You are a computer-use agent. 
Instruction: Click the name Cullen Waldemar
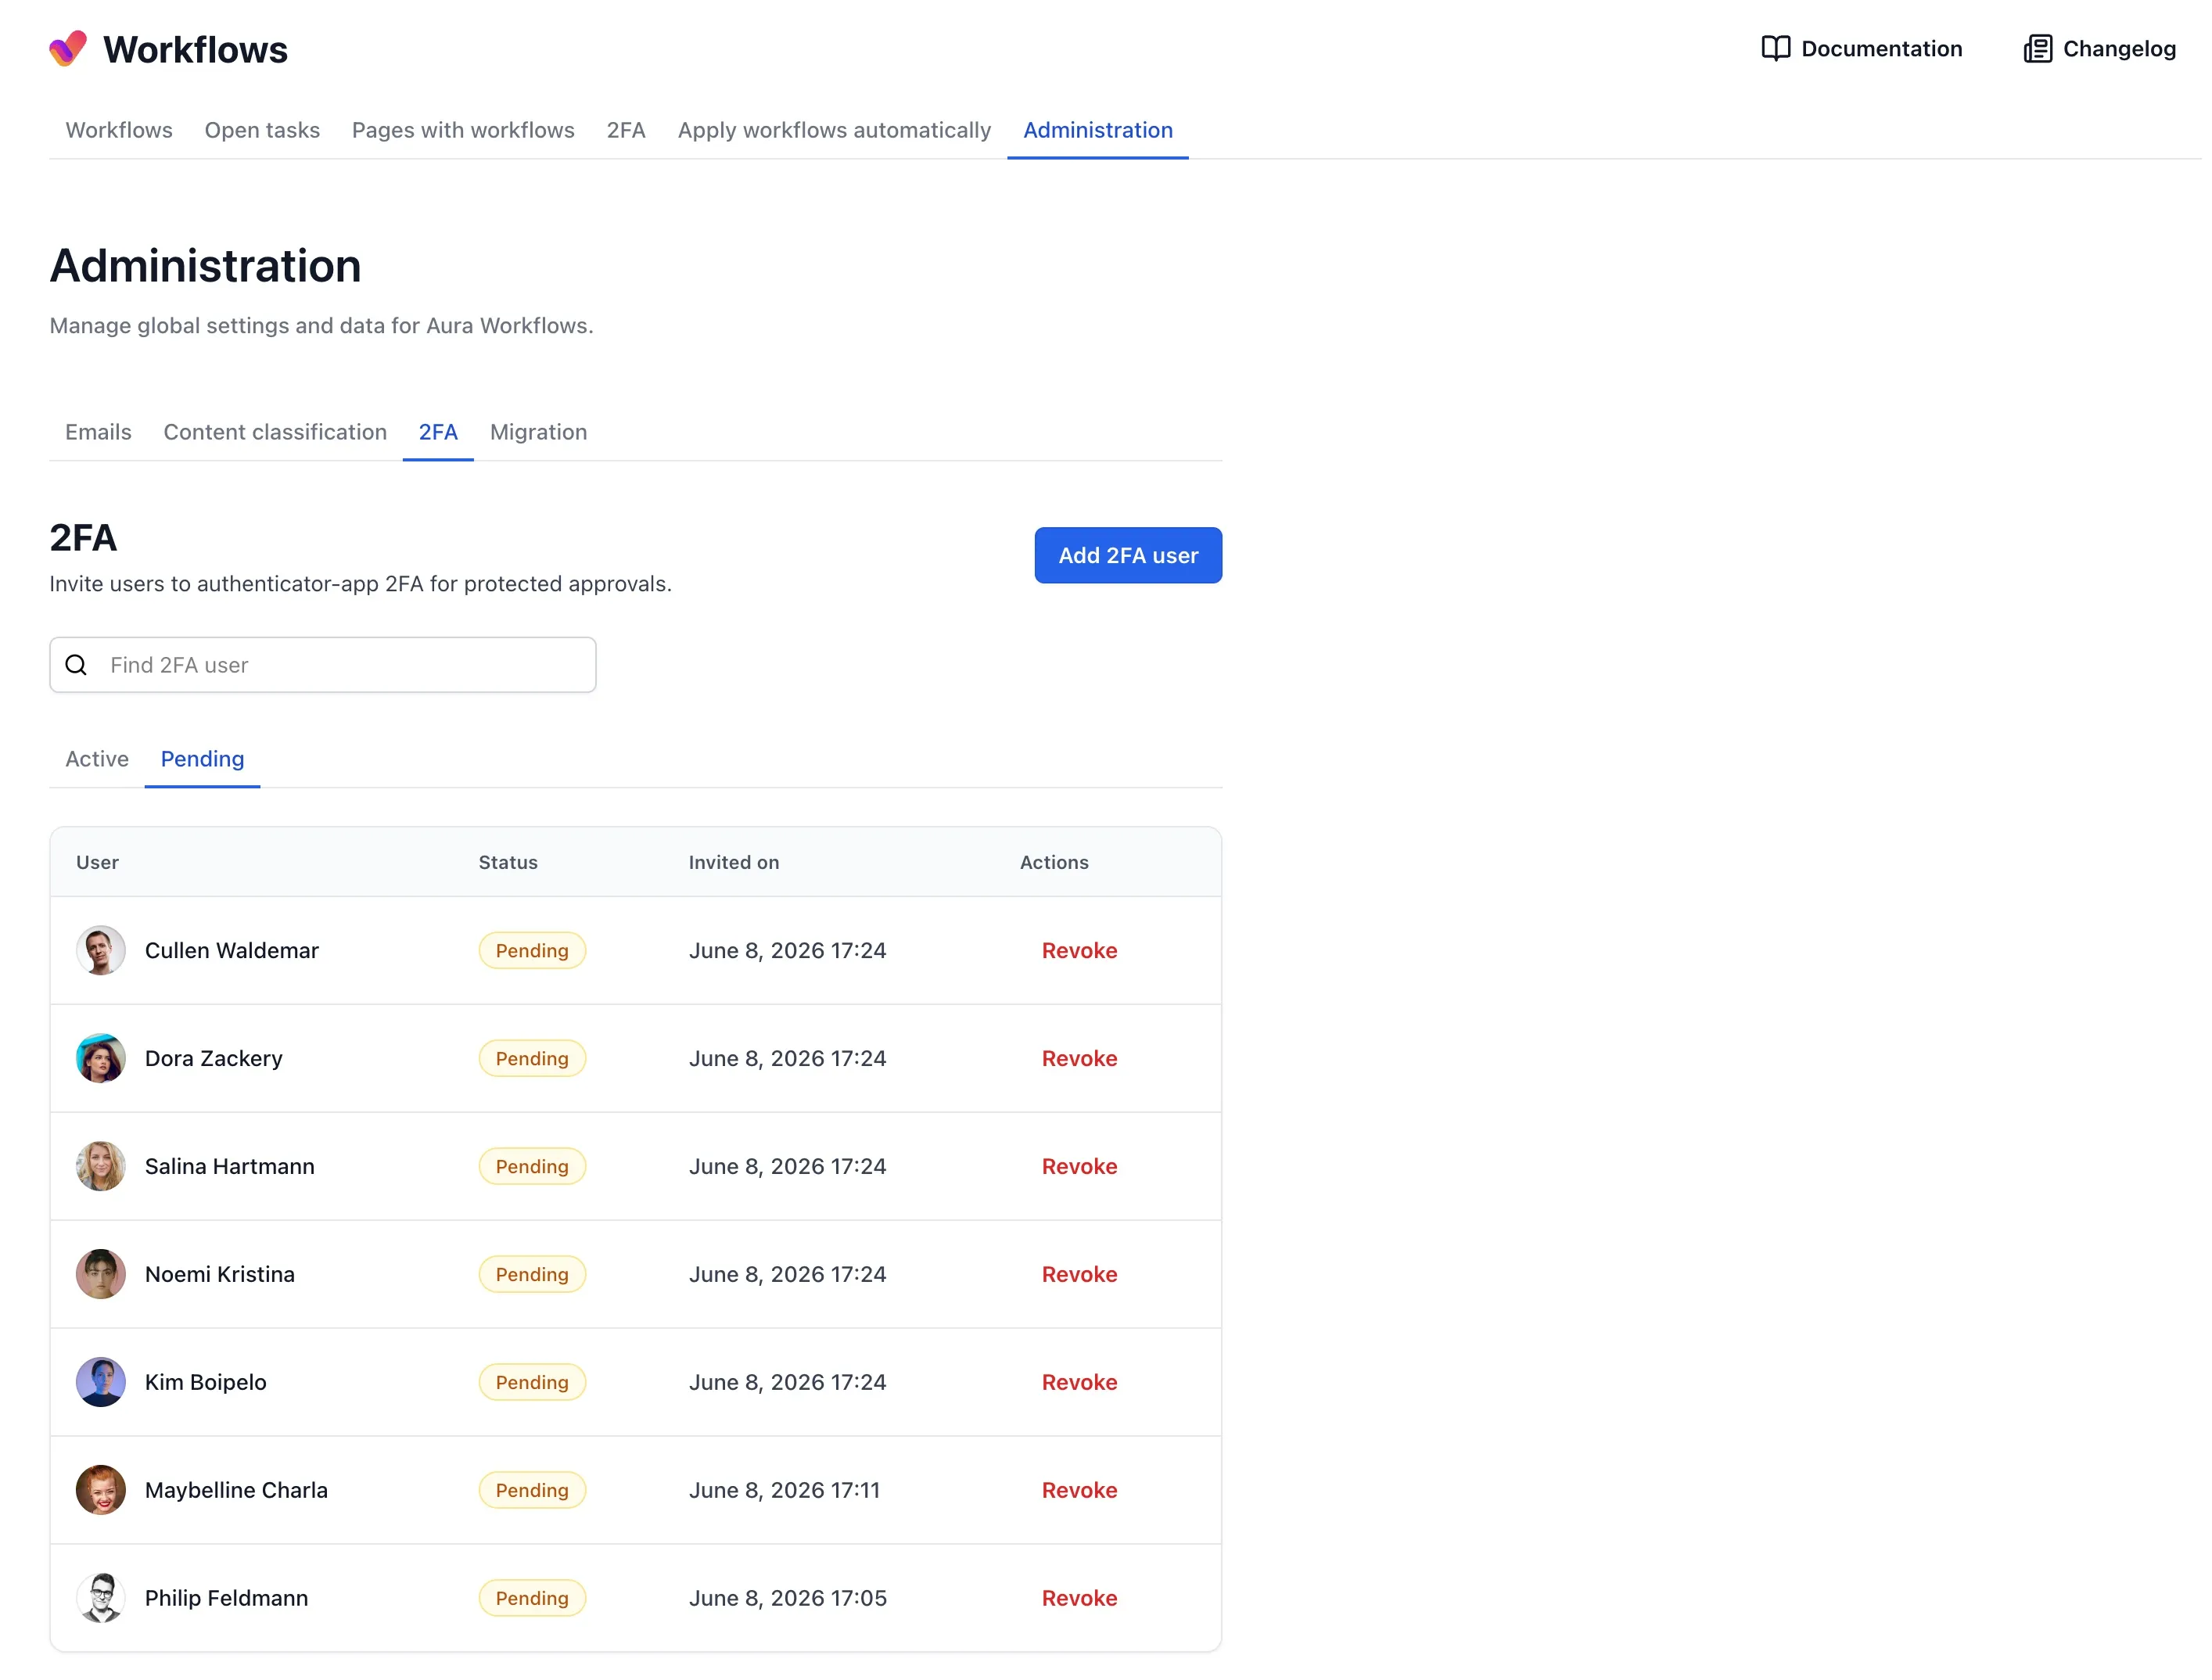[x=232, y=950]
